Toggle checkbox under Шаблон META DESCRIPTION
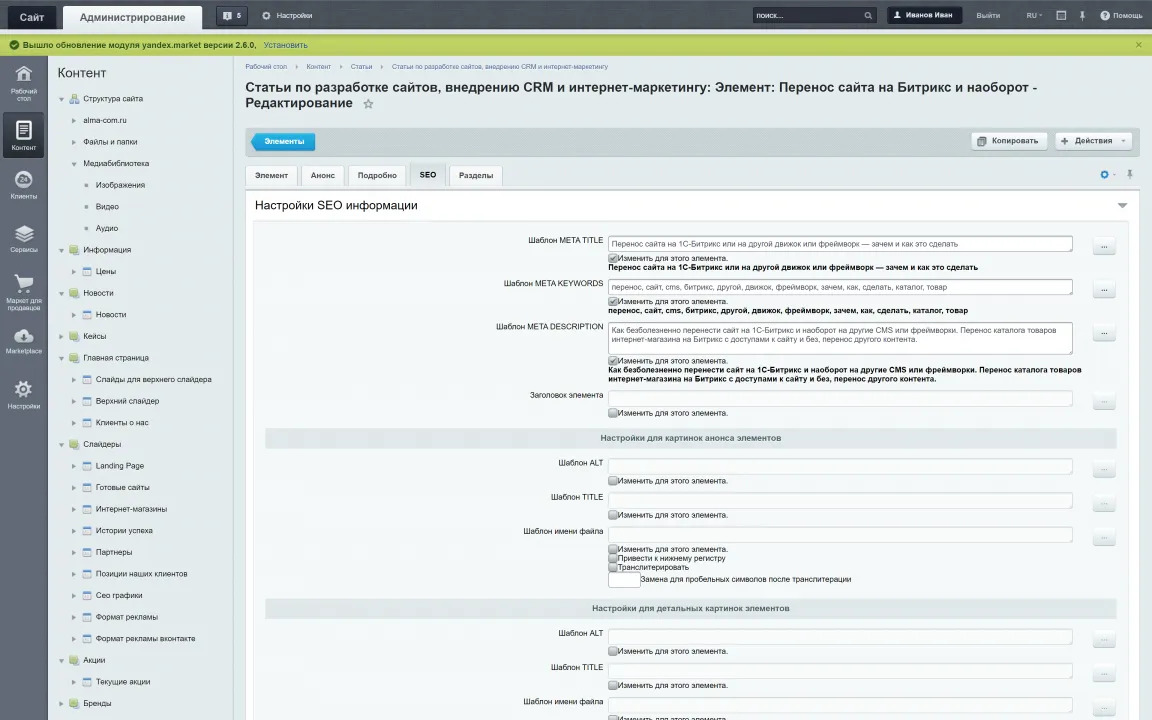1152x720 pixels. click(x=613, y=361)
